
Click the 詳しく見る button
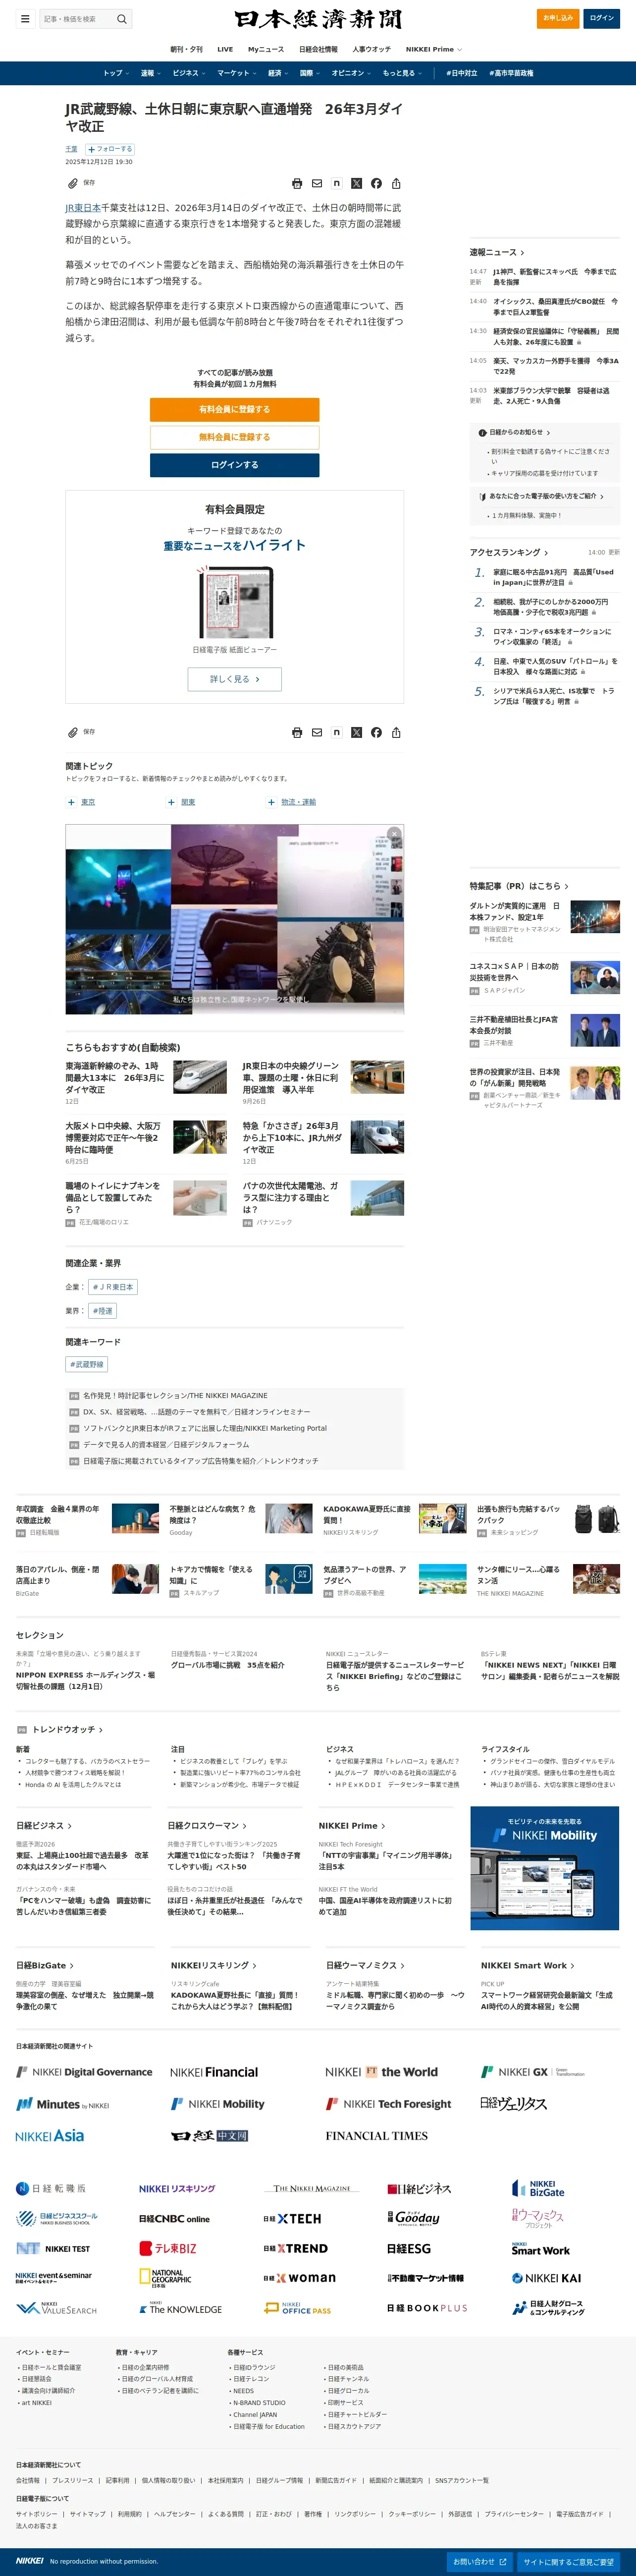click(235, 679)
